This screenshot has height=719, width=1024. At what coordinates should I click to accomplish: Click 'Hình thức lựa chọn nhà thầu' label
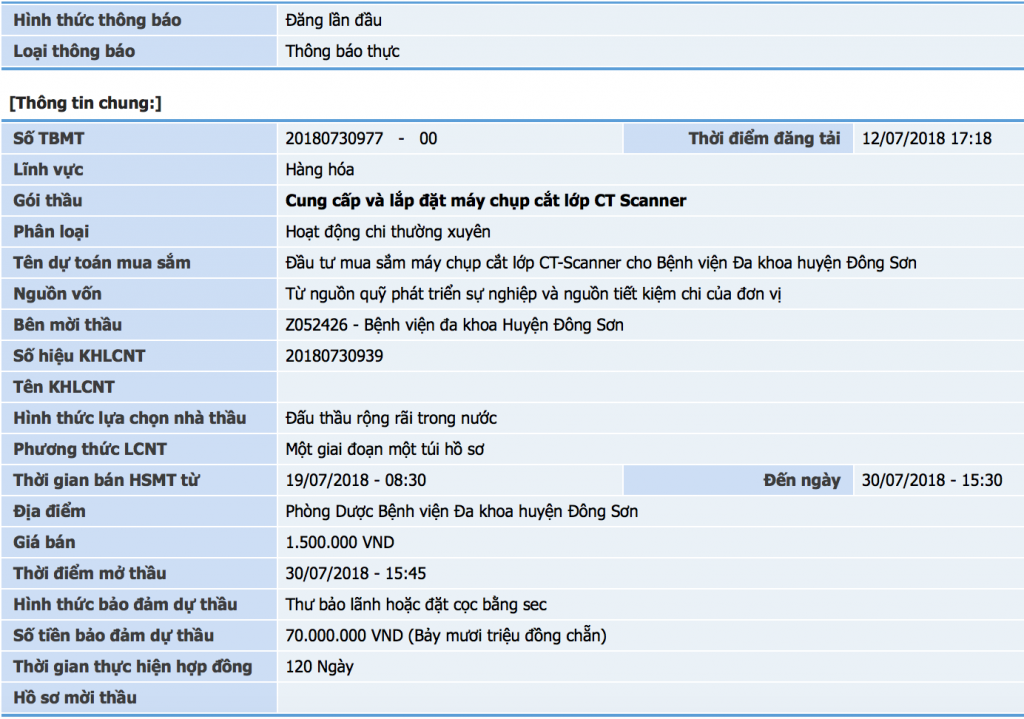click(129, 418)
